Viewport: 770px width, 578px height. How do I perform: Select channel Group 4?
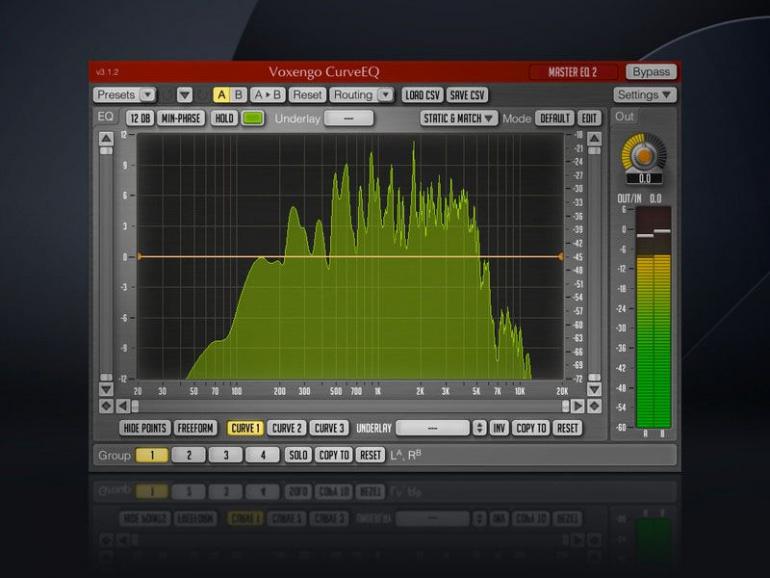pyautogui.click(x=263, y=455)
